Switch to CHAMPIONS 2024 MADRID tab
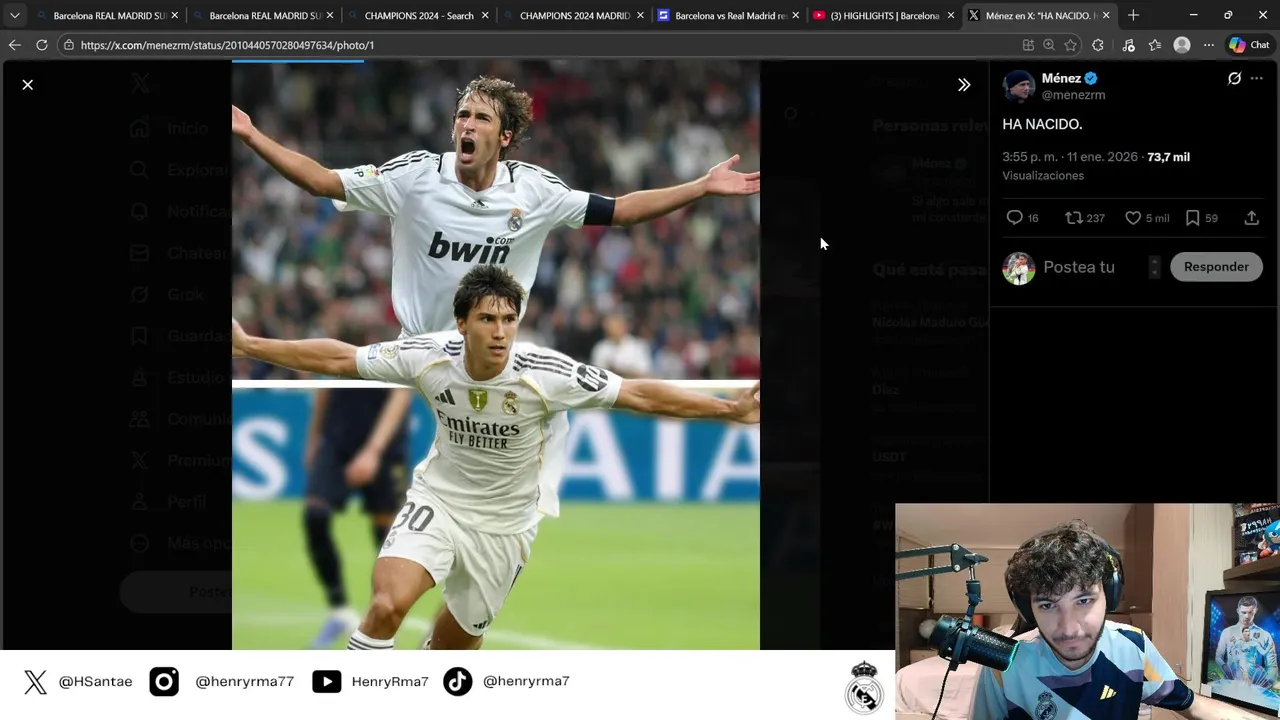 [x=575, y=15]
